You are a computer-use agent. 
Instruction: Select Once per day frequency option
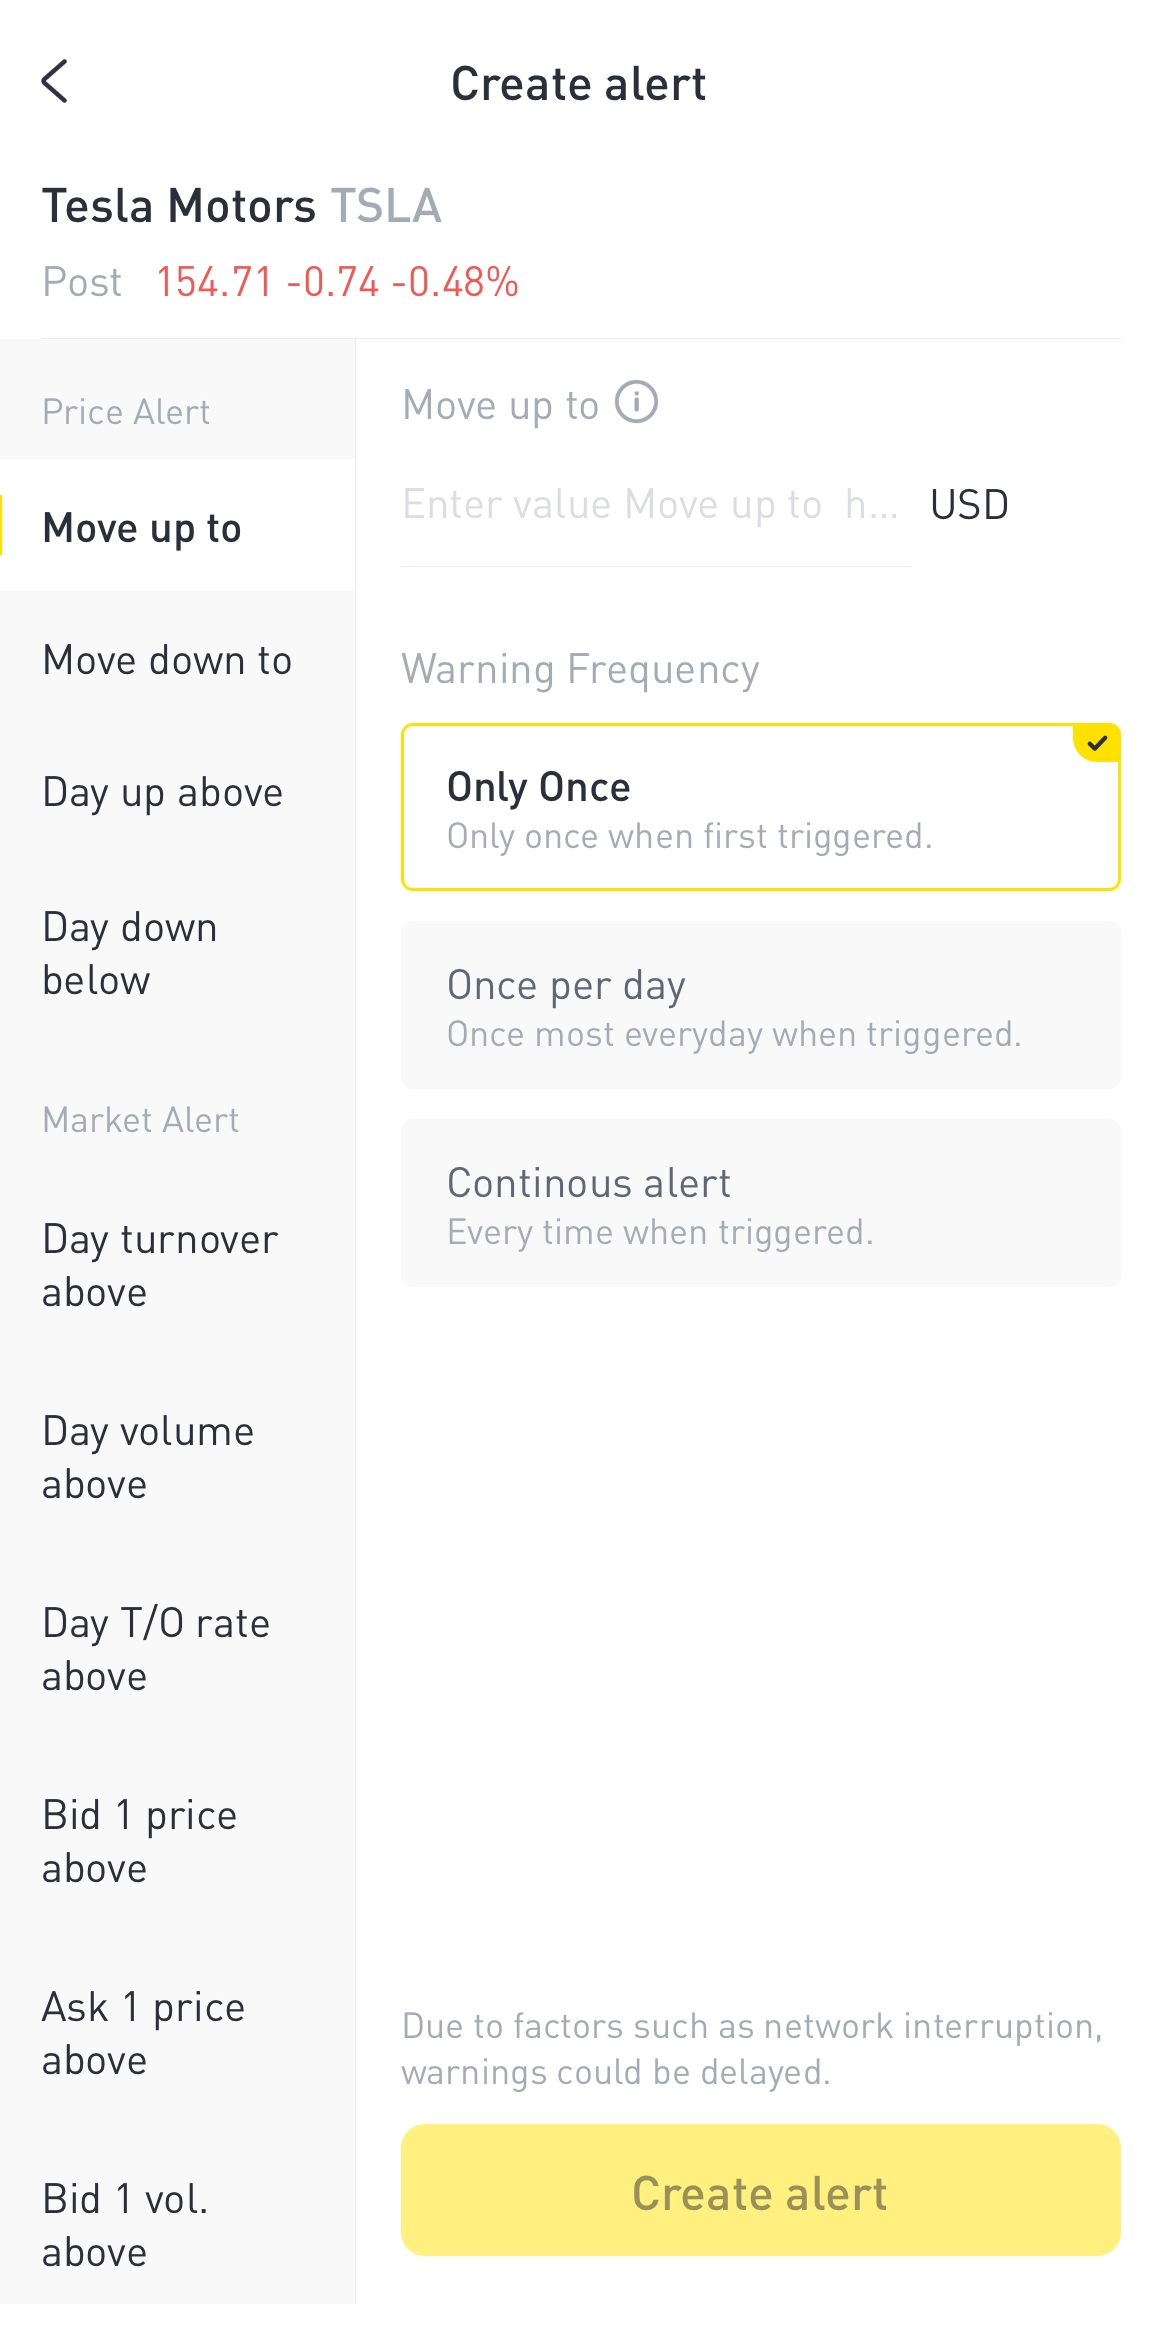(x=760, y=1005)
